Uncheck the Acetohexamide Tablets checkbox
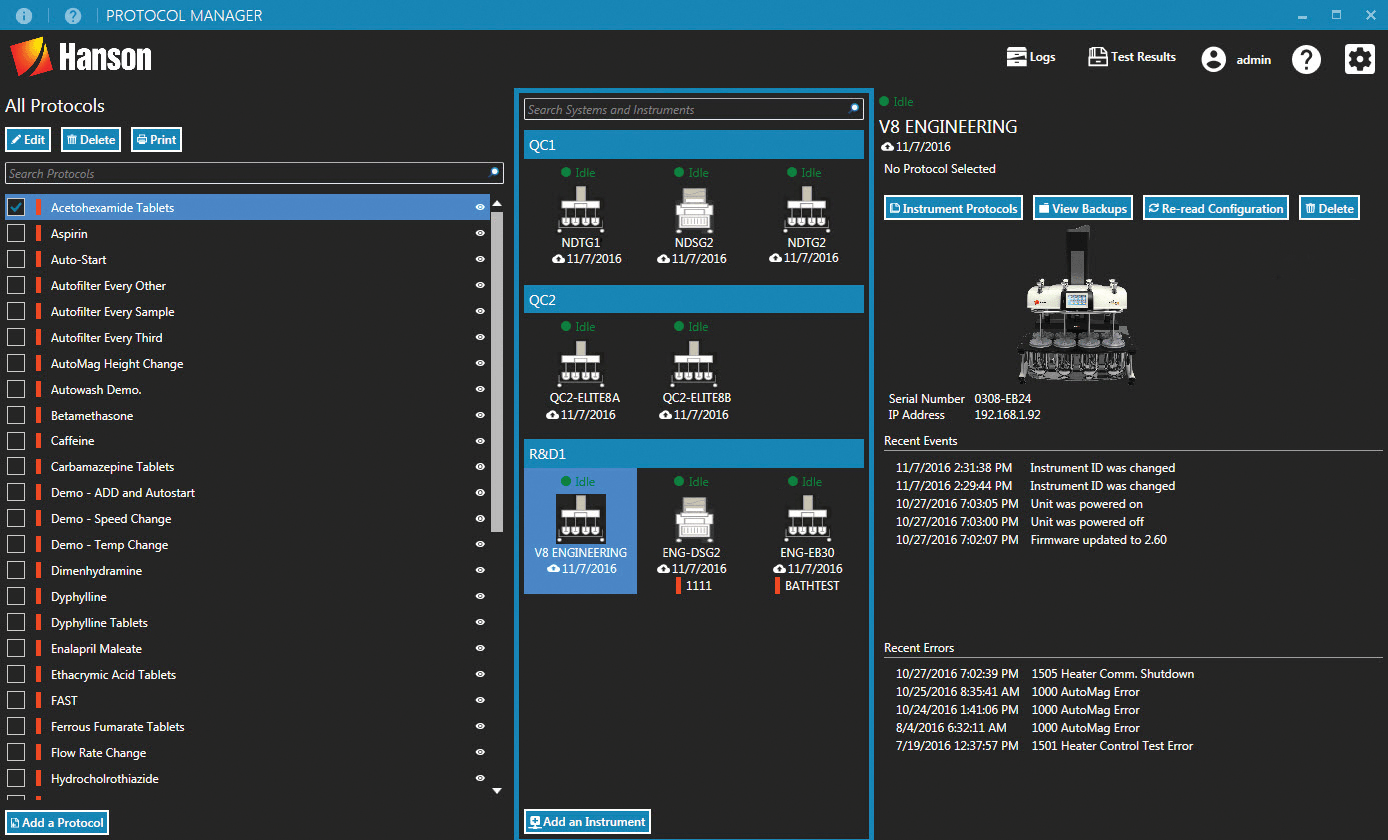Viewport: 1388px width, 840px height. click(x=13, y=207)
